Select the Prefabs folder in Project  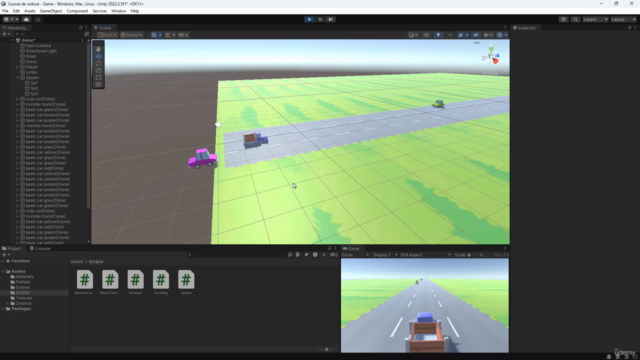coord(23,282)
